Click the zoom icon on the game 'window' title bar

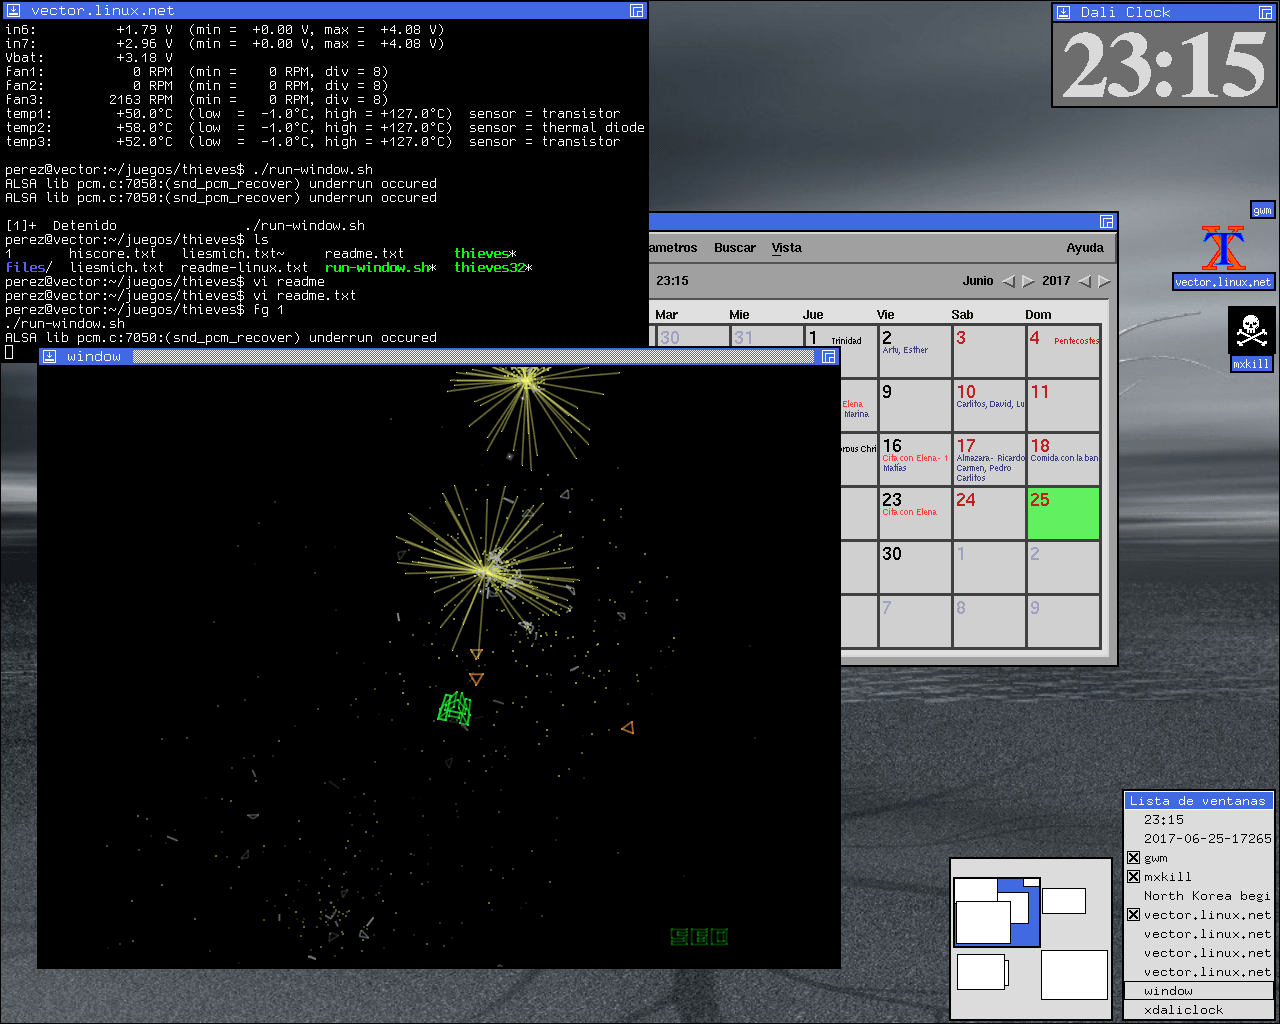click(x=828, y=356)
